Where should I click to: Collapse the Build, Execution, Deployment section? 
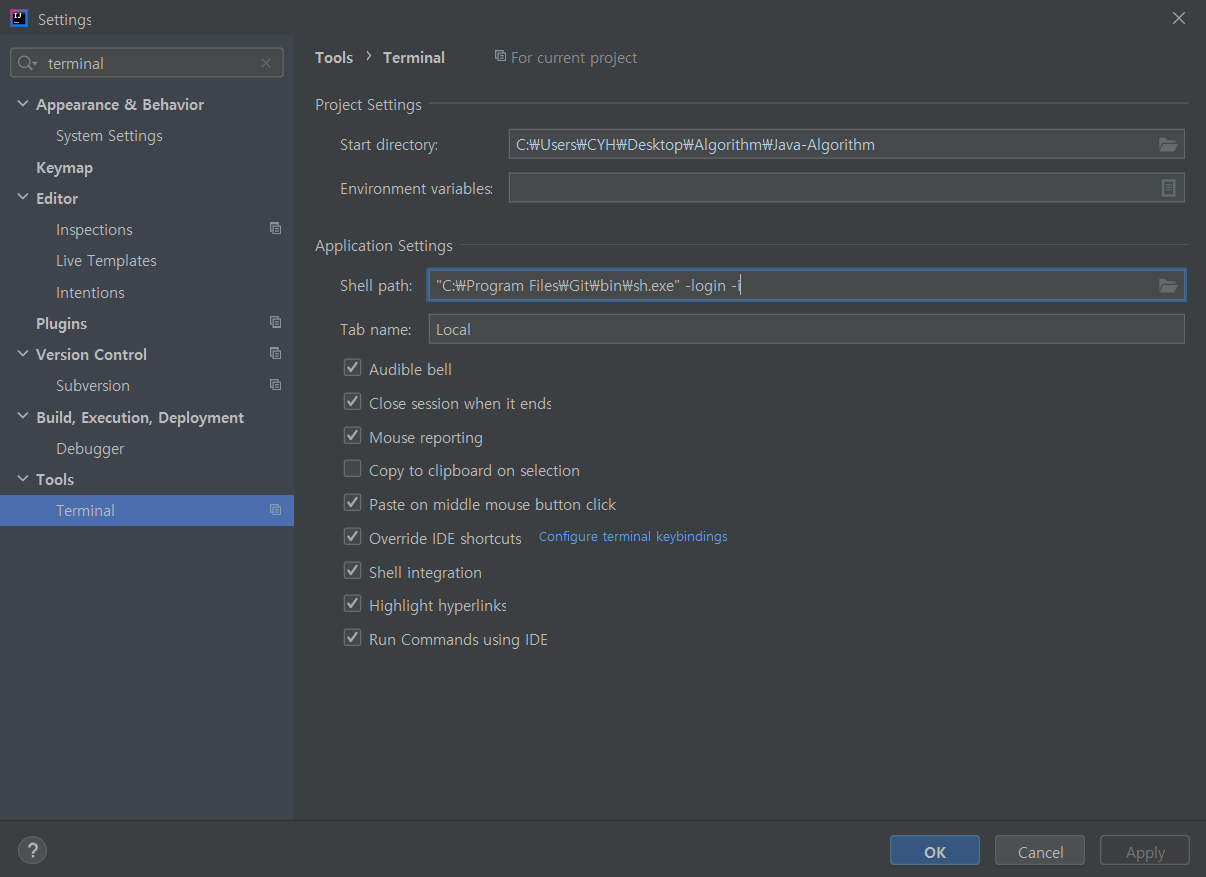[x=22, y=417]
